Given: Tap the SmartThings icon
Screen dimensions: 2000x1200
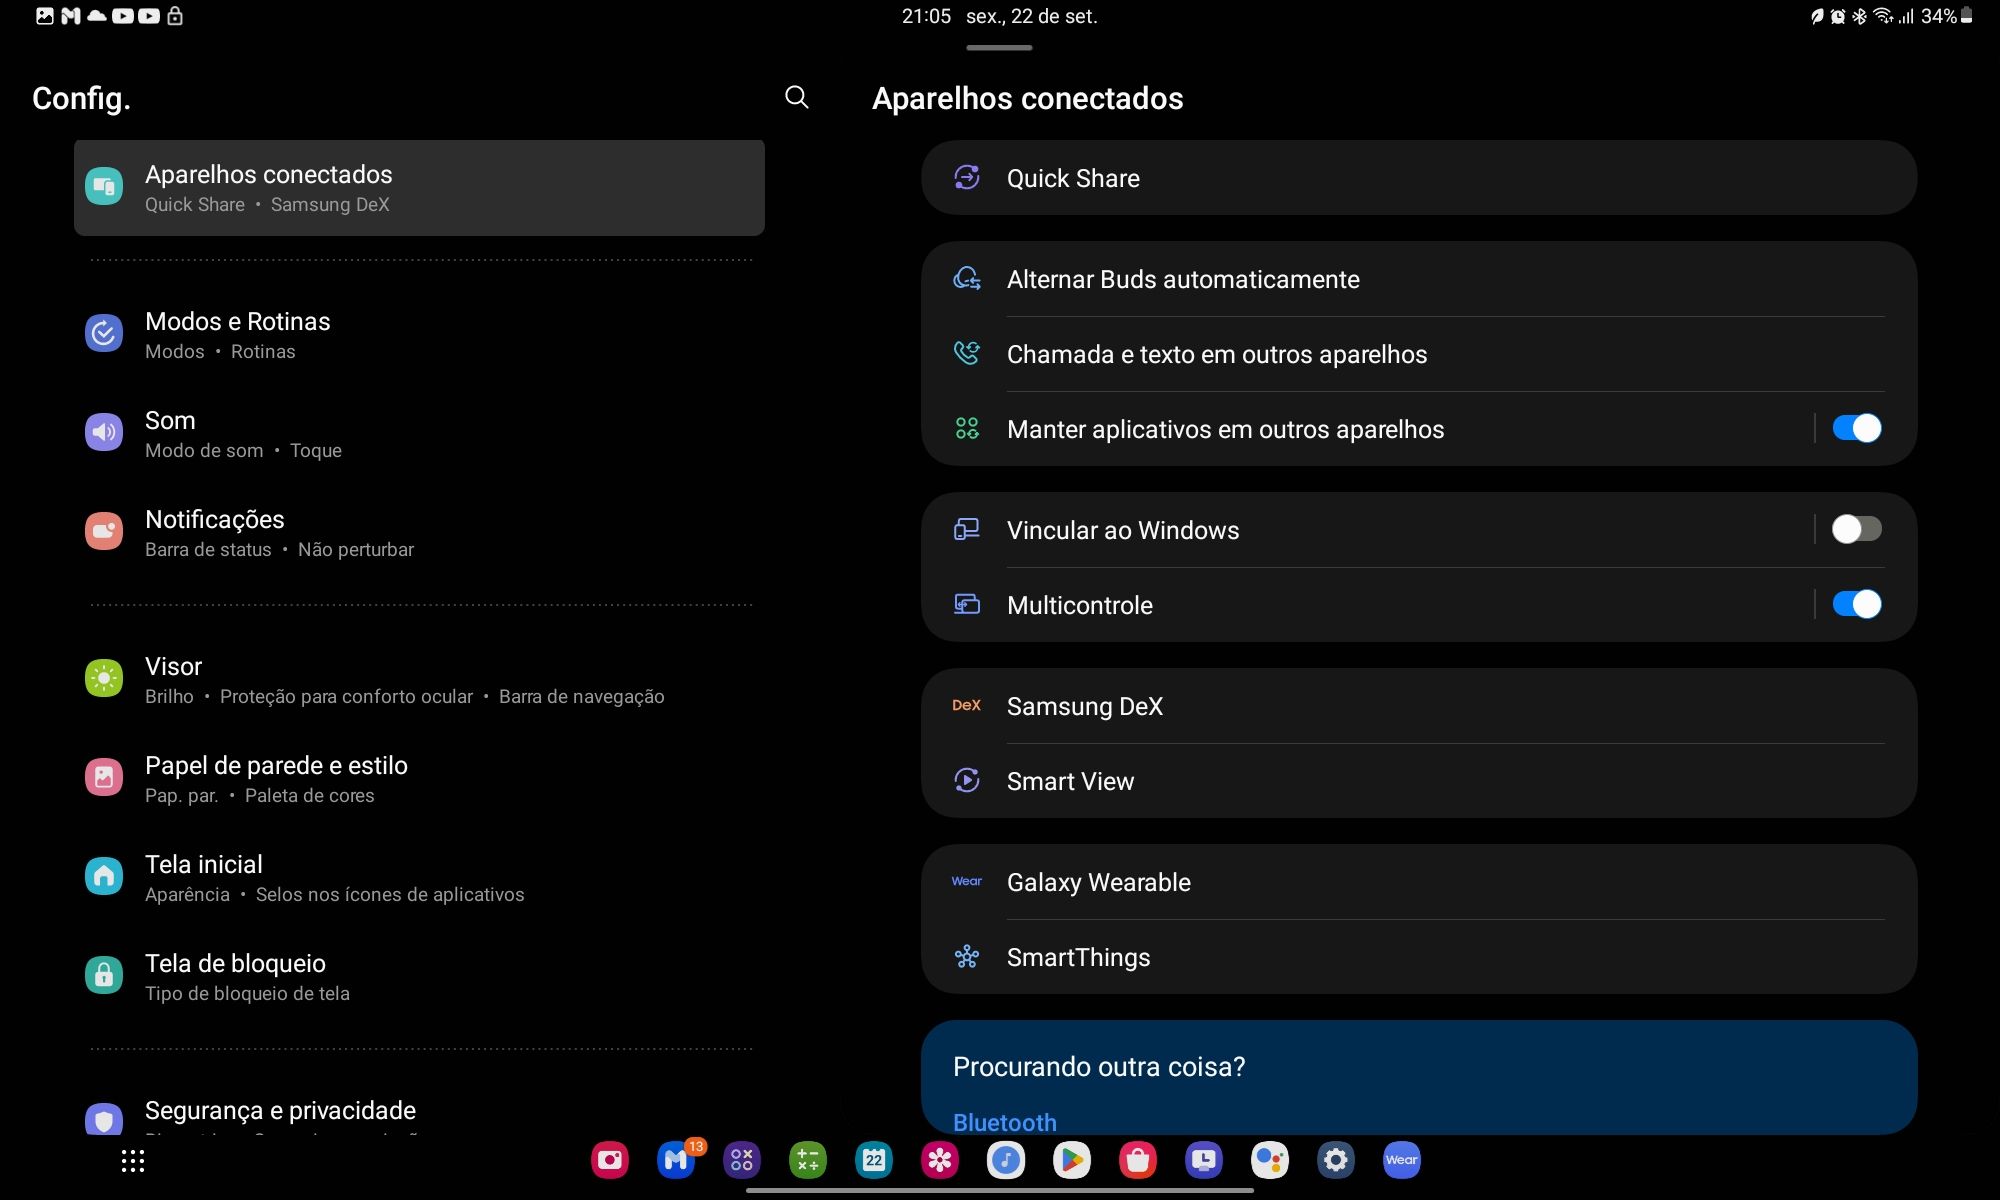Looking at the screenshot, I should [967, 957].
